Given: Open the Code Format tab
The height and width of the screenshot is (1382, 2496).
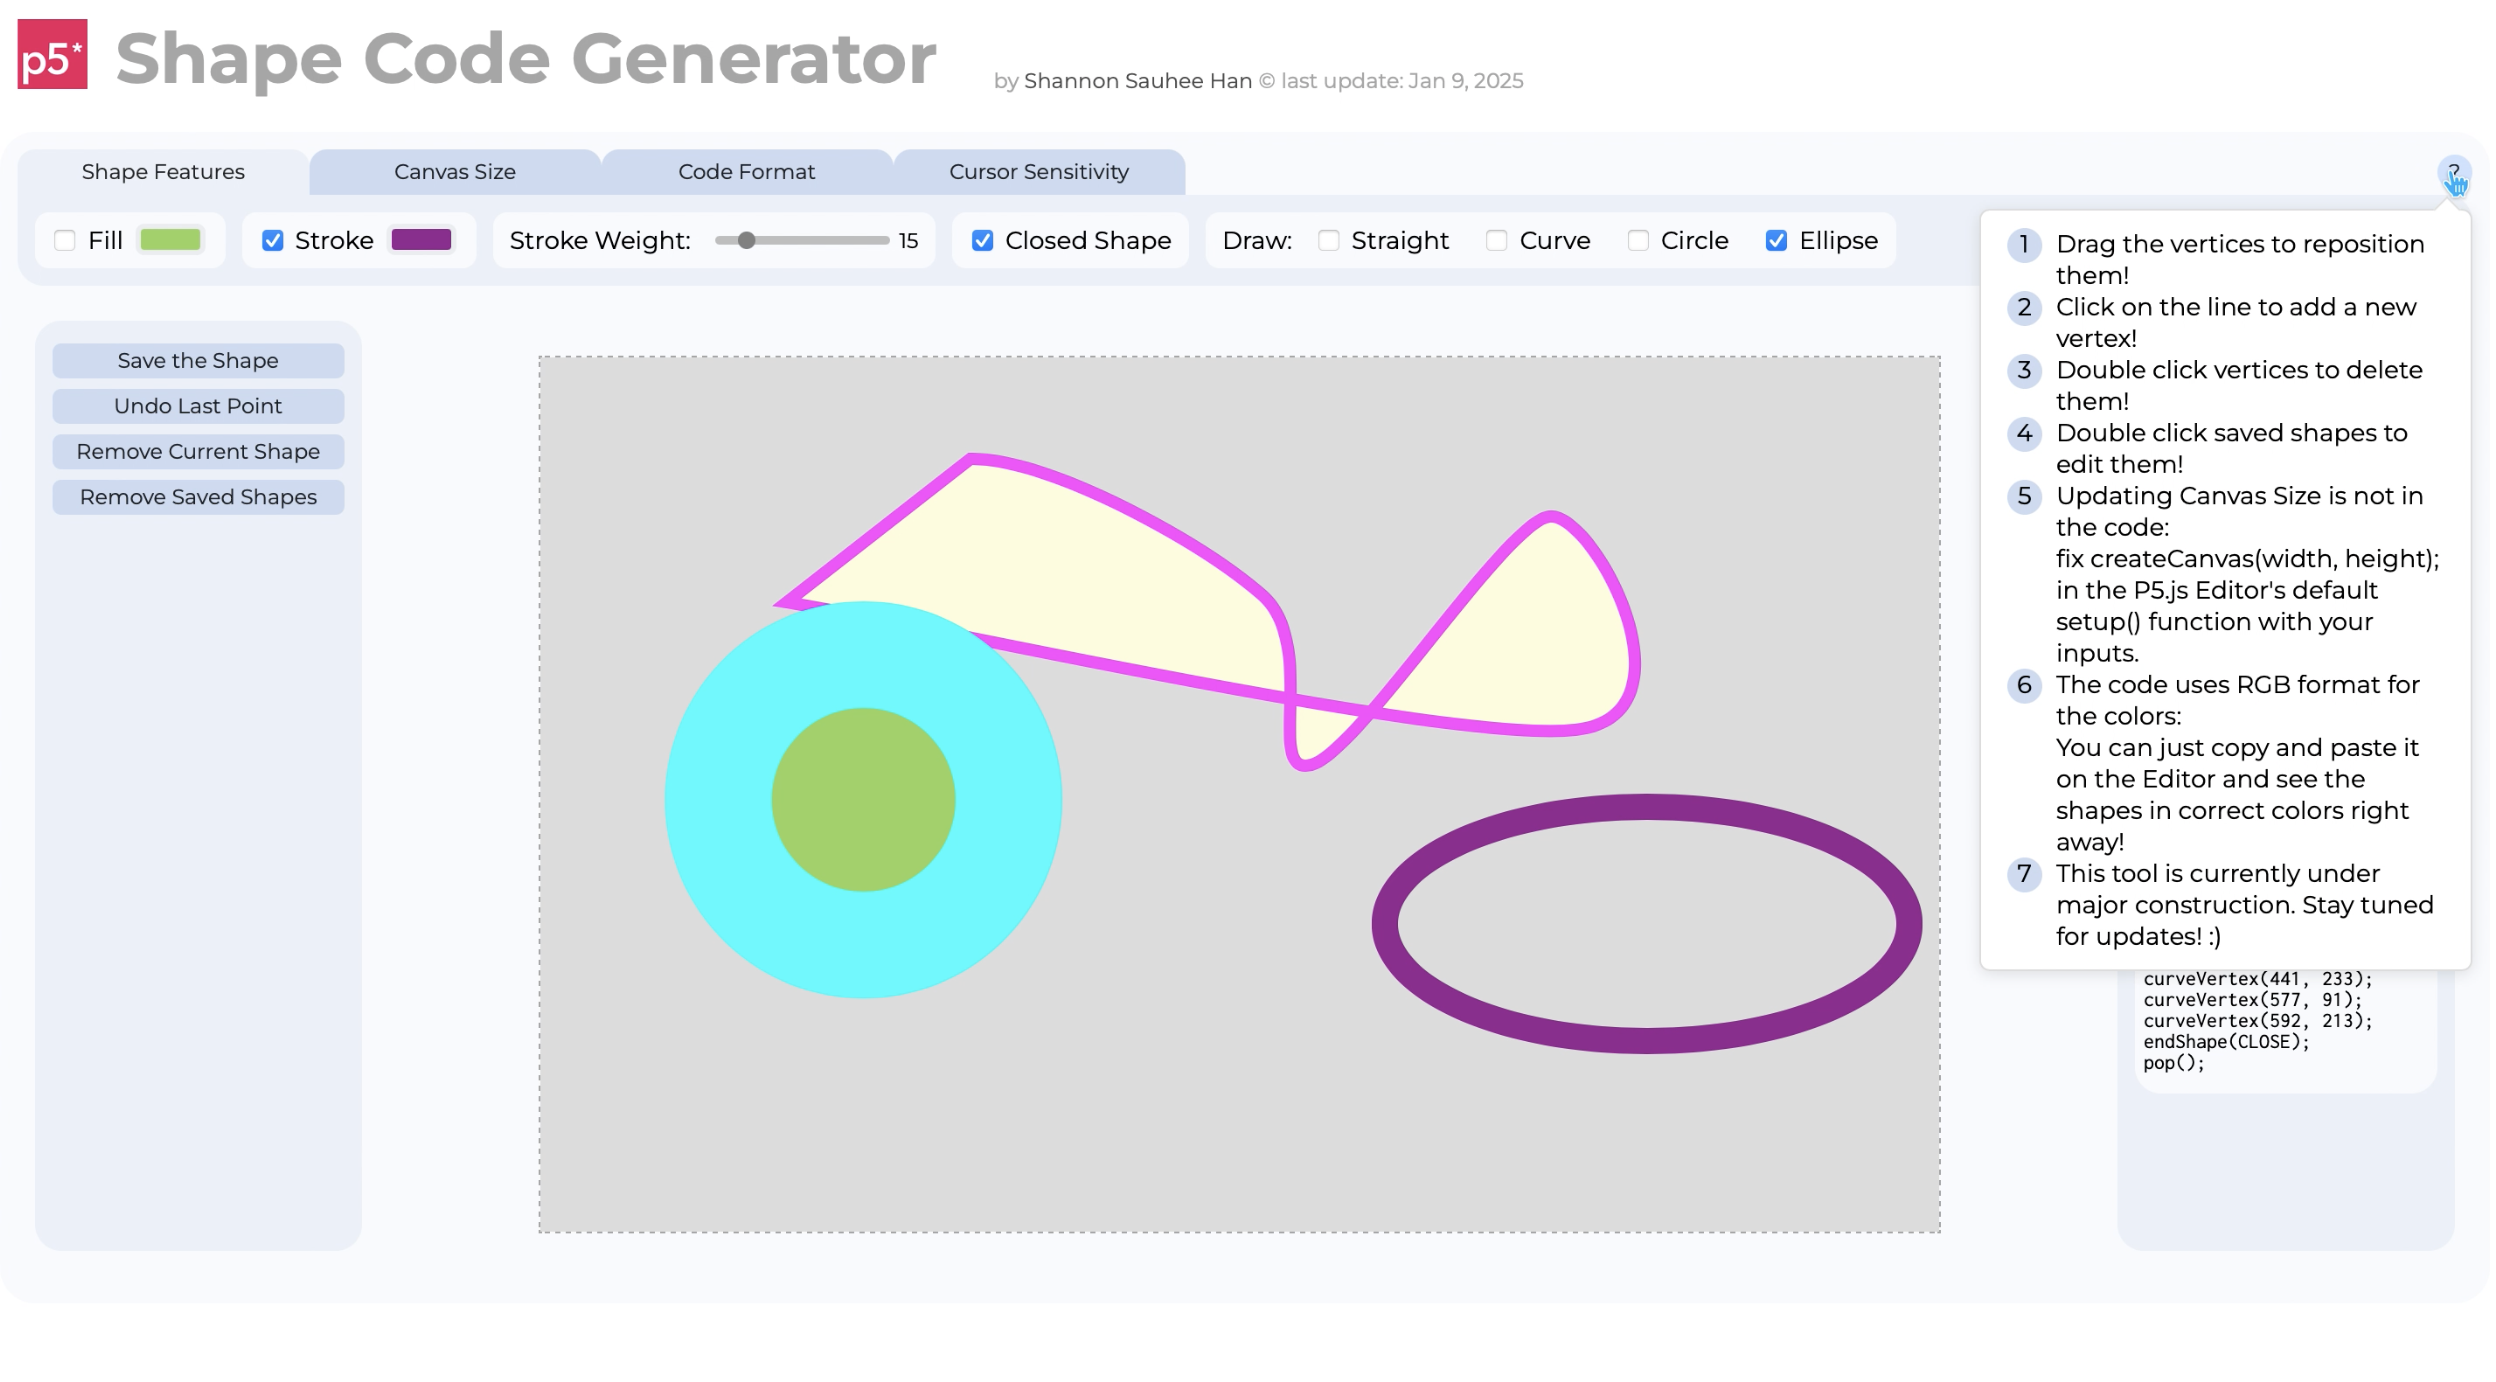Looking at the screenshot, I should click(x=746, y=172).
